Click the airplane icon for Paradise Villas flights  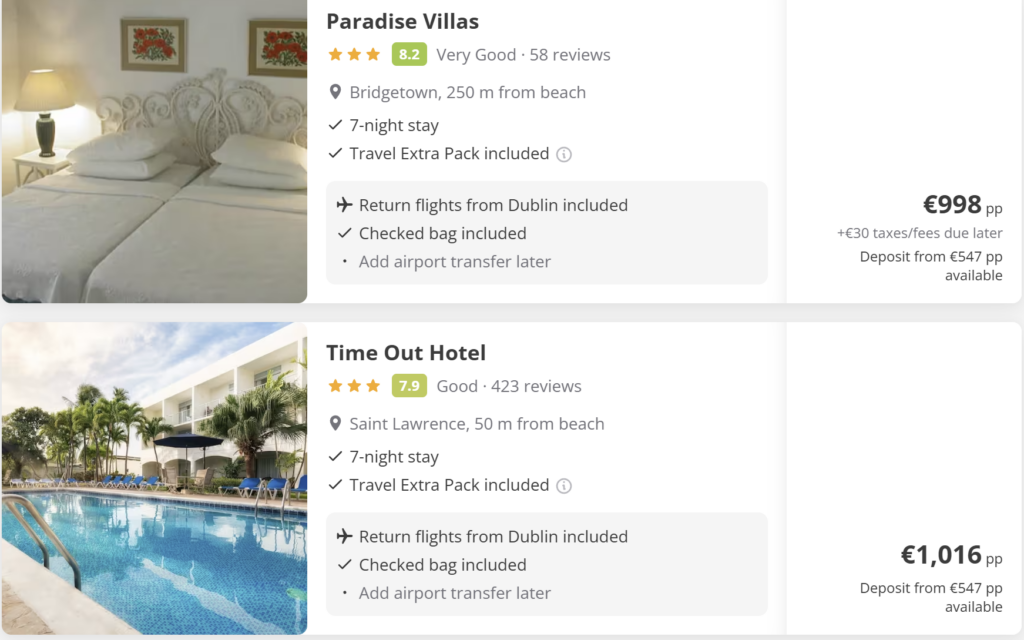coord(345,205)
